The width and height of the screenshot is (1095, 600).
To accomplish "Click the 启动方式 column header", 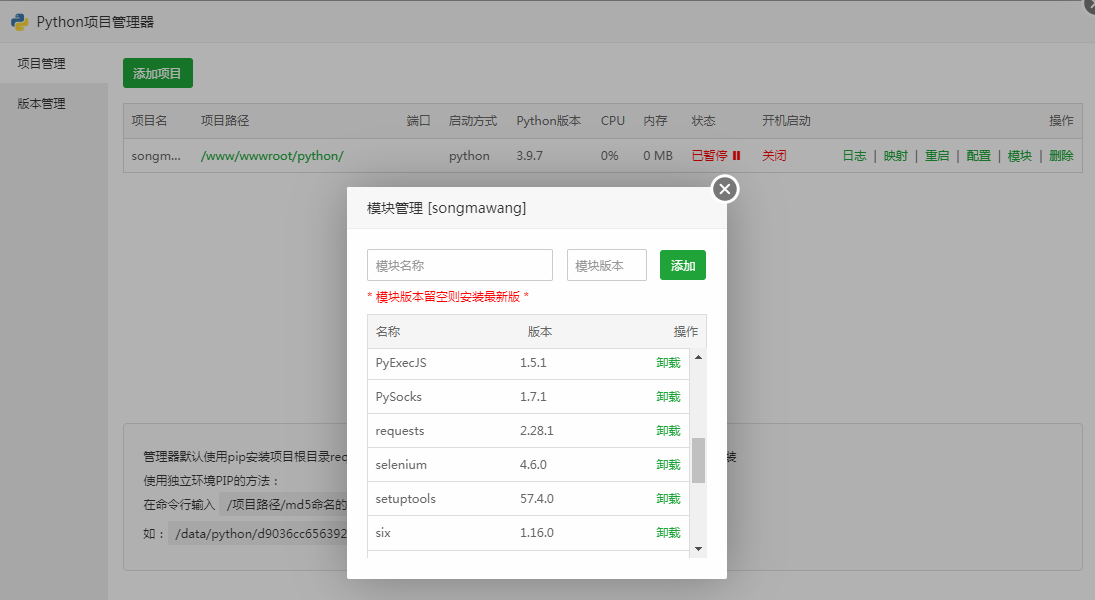I will pos(473,121).
